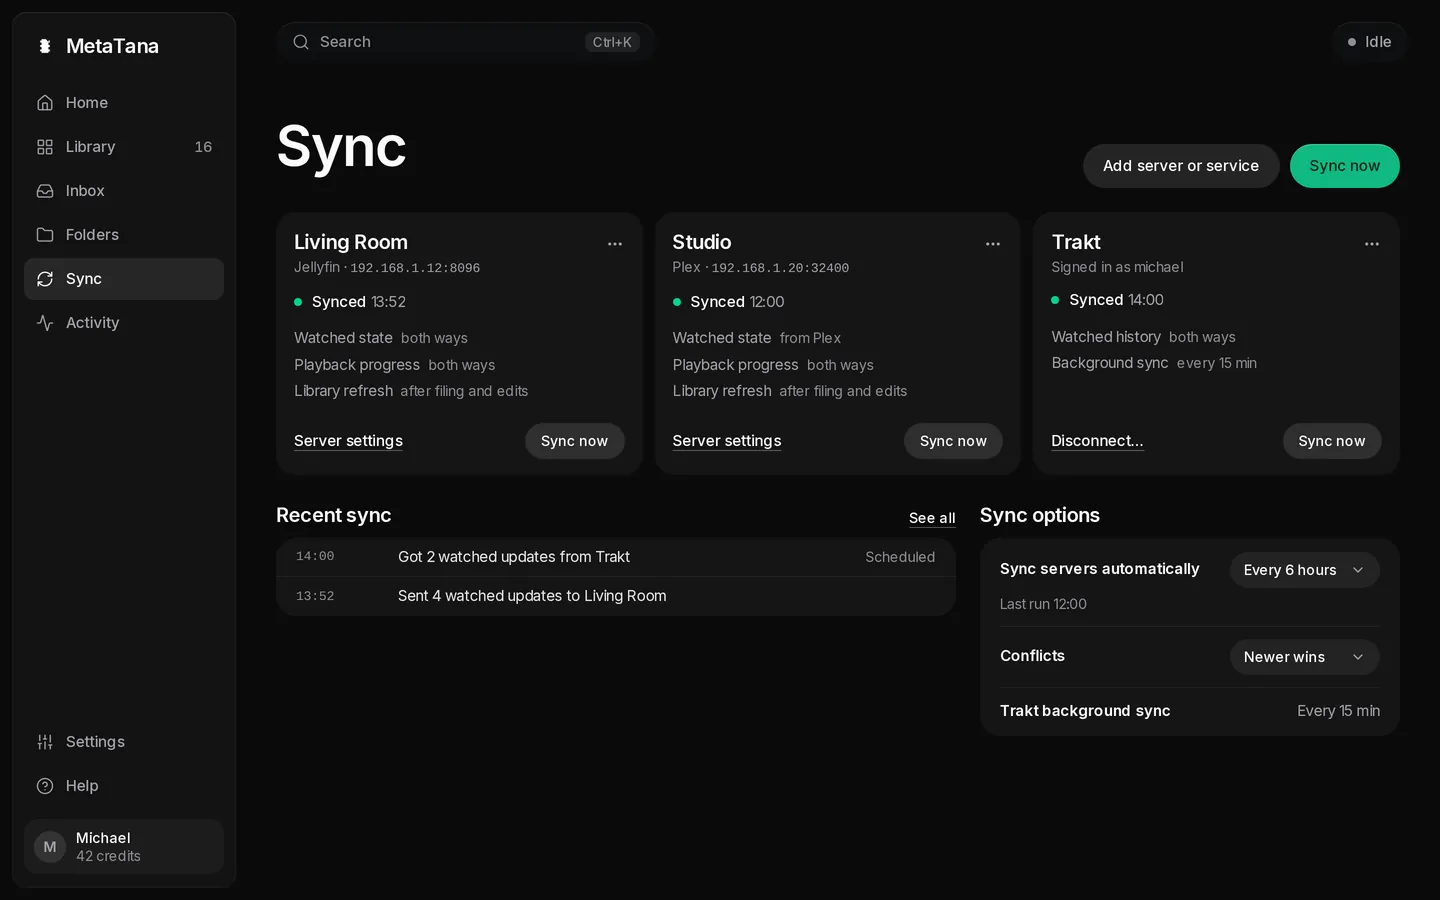Open Home from the sidebar

124,103
